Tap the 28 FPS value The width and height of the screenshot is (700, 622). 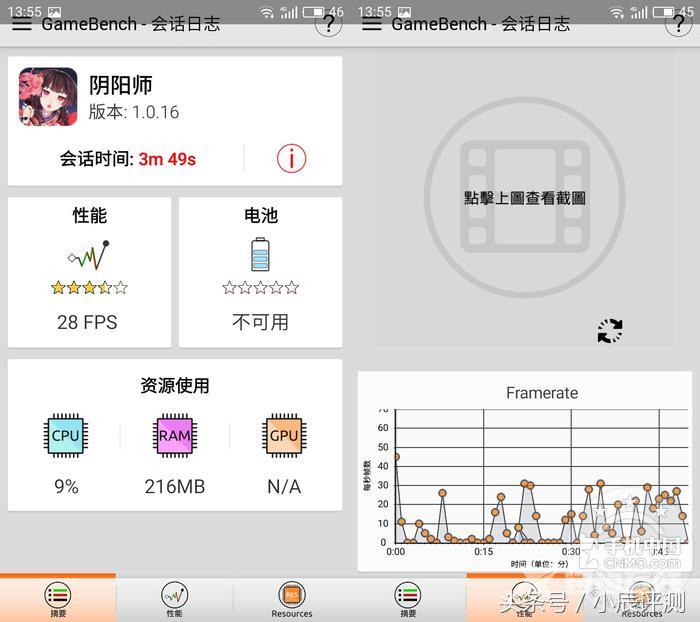[88, 322]
